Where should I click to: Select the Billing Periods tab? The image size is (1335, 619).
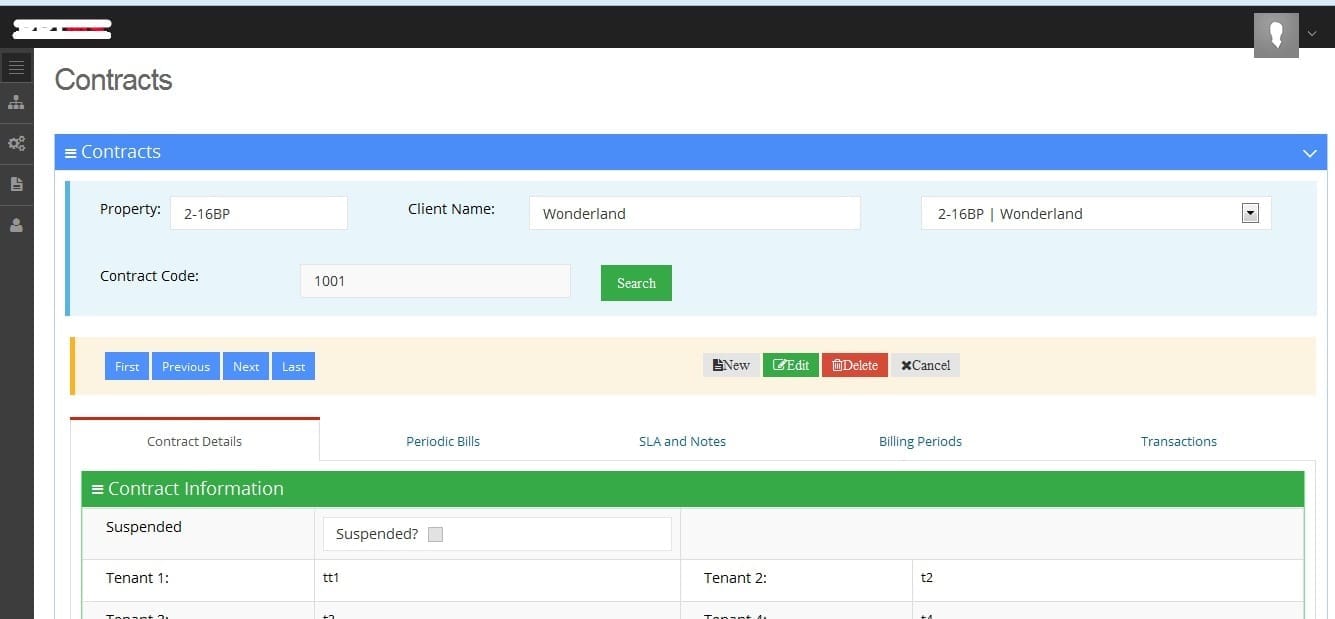tap(920, 441)
